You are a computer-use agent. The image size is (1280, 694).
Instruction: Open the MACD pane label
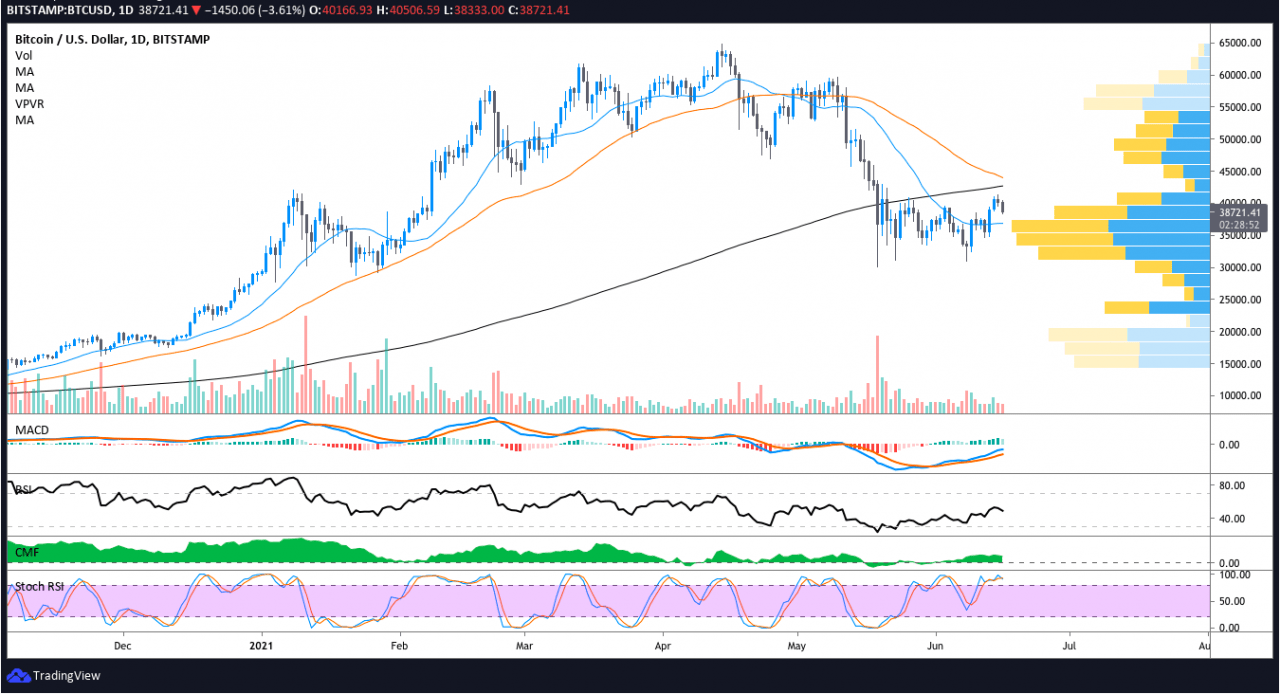coord(31,430)
